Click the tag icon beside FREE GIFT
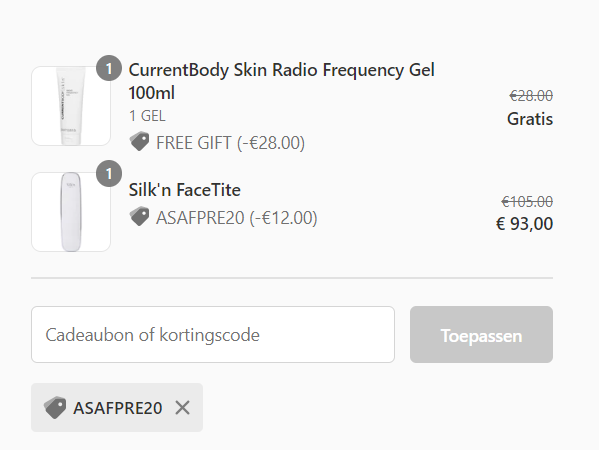599x450 pixels. click(139, 141)
